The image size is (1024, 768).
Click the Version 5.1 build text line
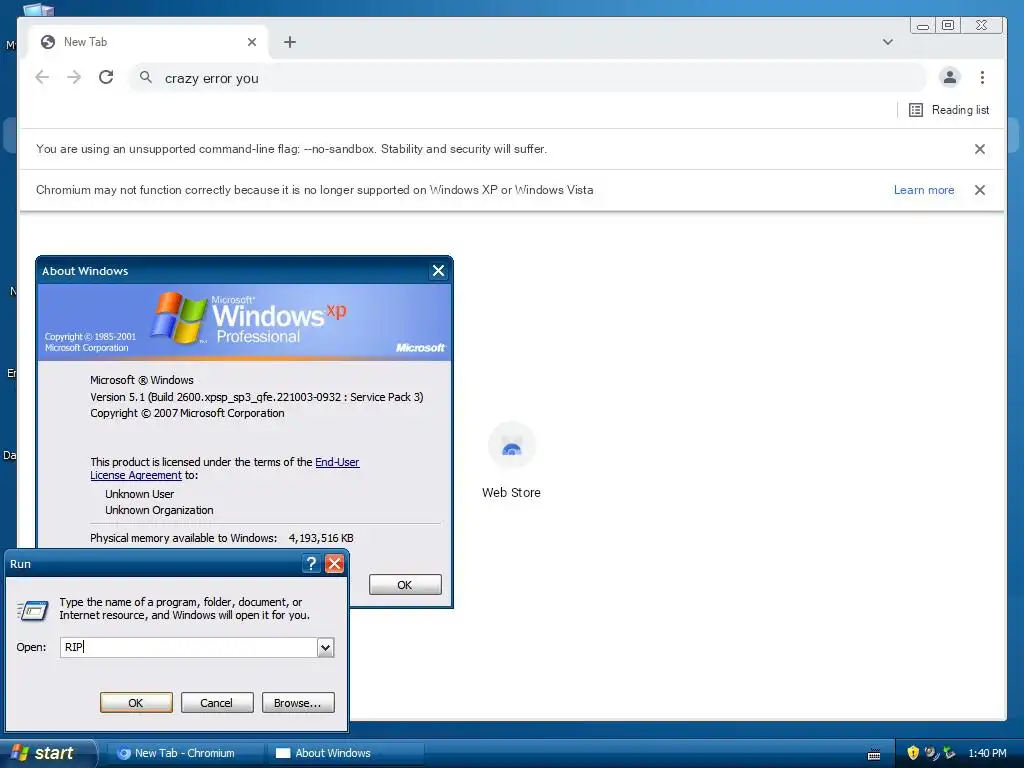pos(257,396)
